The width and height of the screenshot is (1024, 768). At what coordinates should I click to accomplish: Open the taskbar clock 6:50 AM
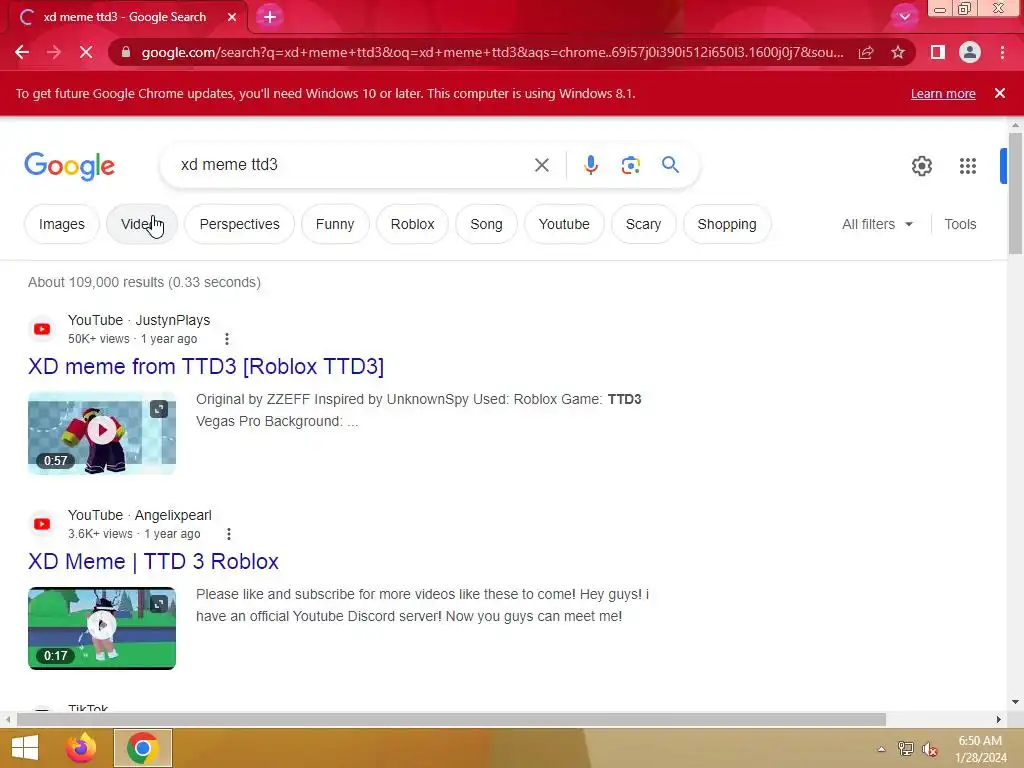click(x=980, y=749)
